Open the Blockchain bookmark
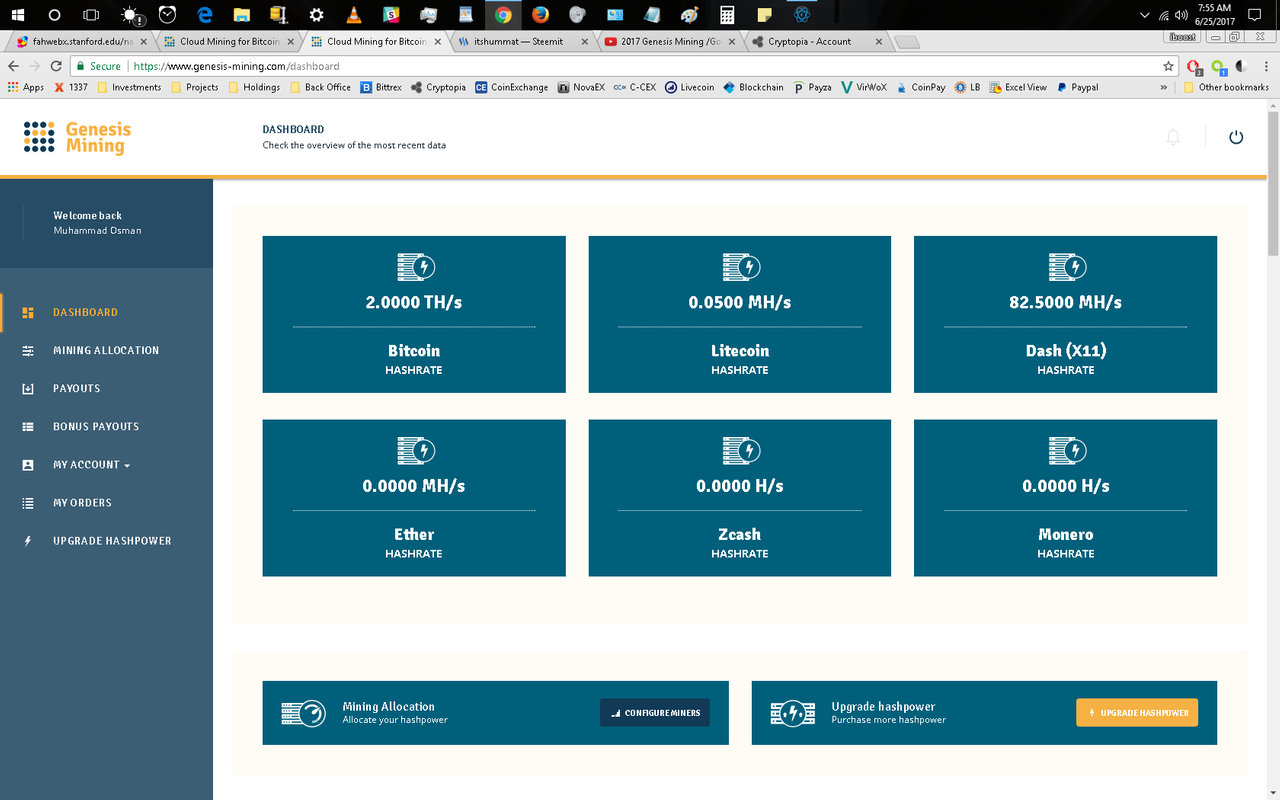Viewport: 1280px width, 800px height. coord(753,87)
